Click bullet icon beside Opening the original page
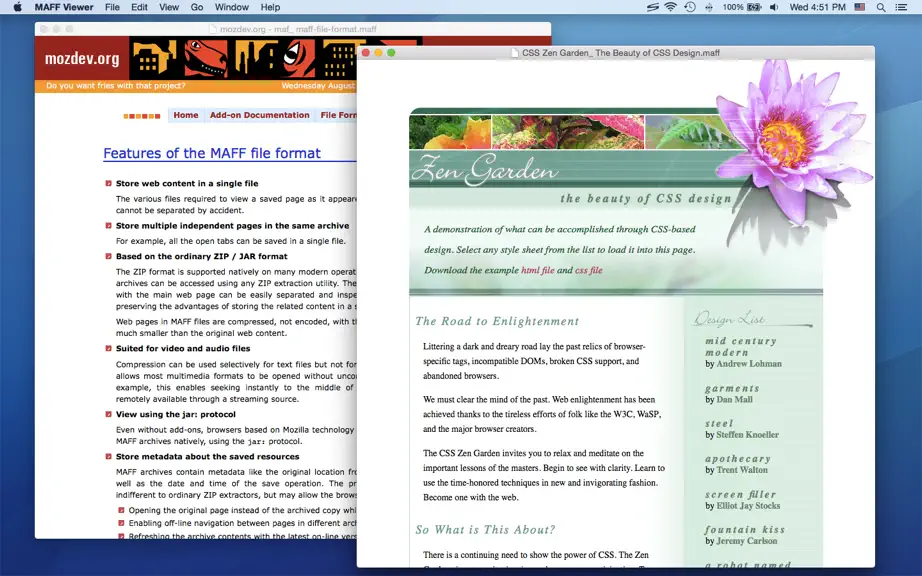922x576 pixels. coord(121,510)
